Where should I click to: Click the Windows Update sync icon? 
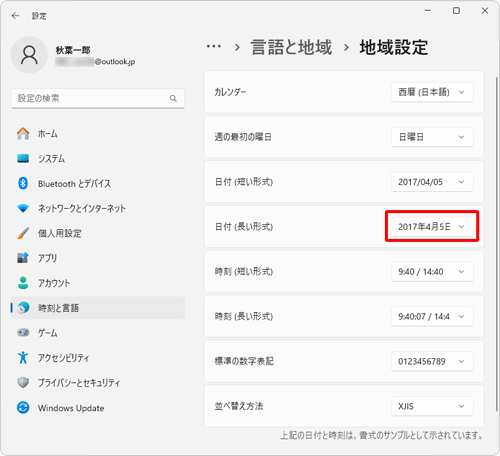pos(23,407)
